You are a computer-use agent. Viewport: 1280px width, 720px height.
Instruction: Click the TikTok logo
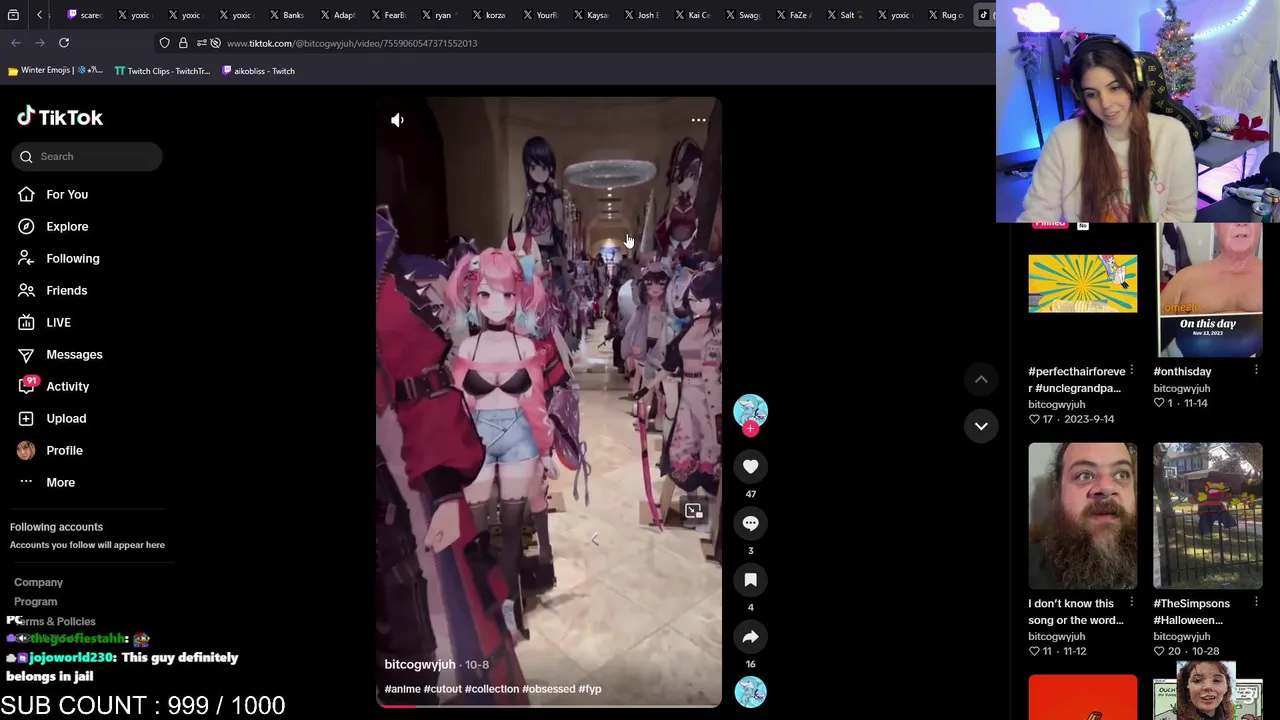(60, 117)
